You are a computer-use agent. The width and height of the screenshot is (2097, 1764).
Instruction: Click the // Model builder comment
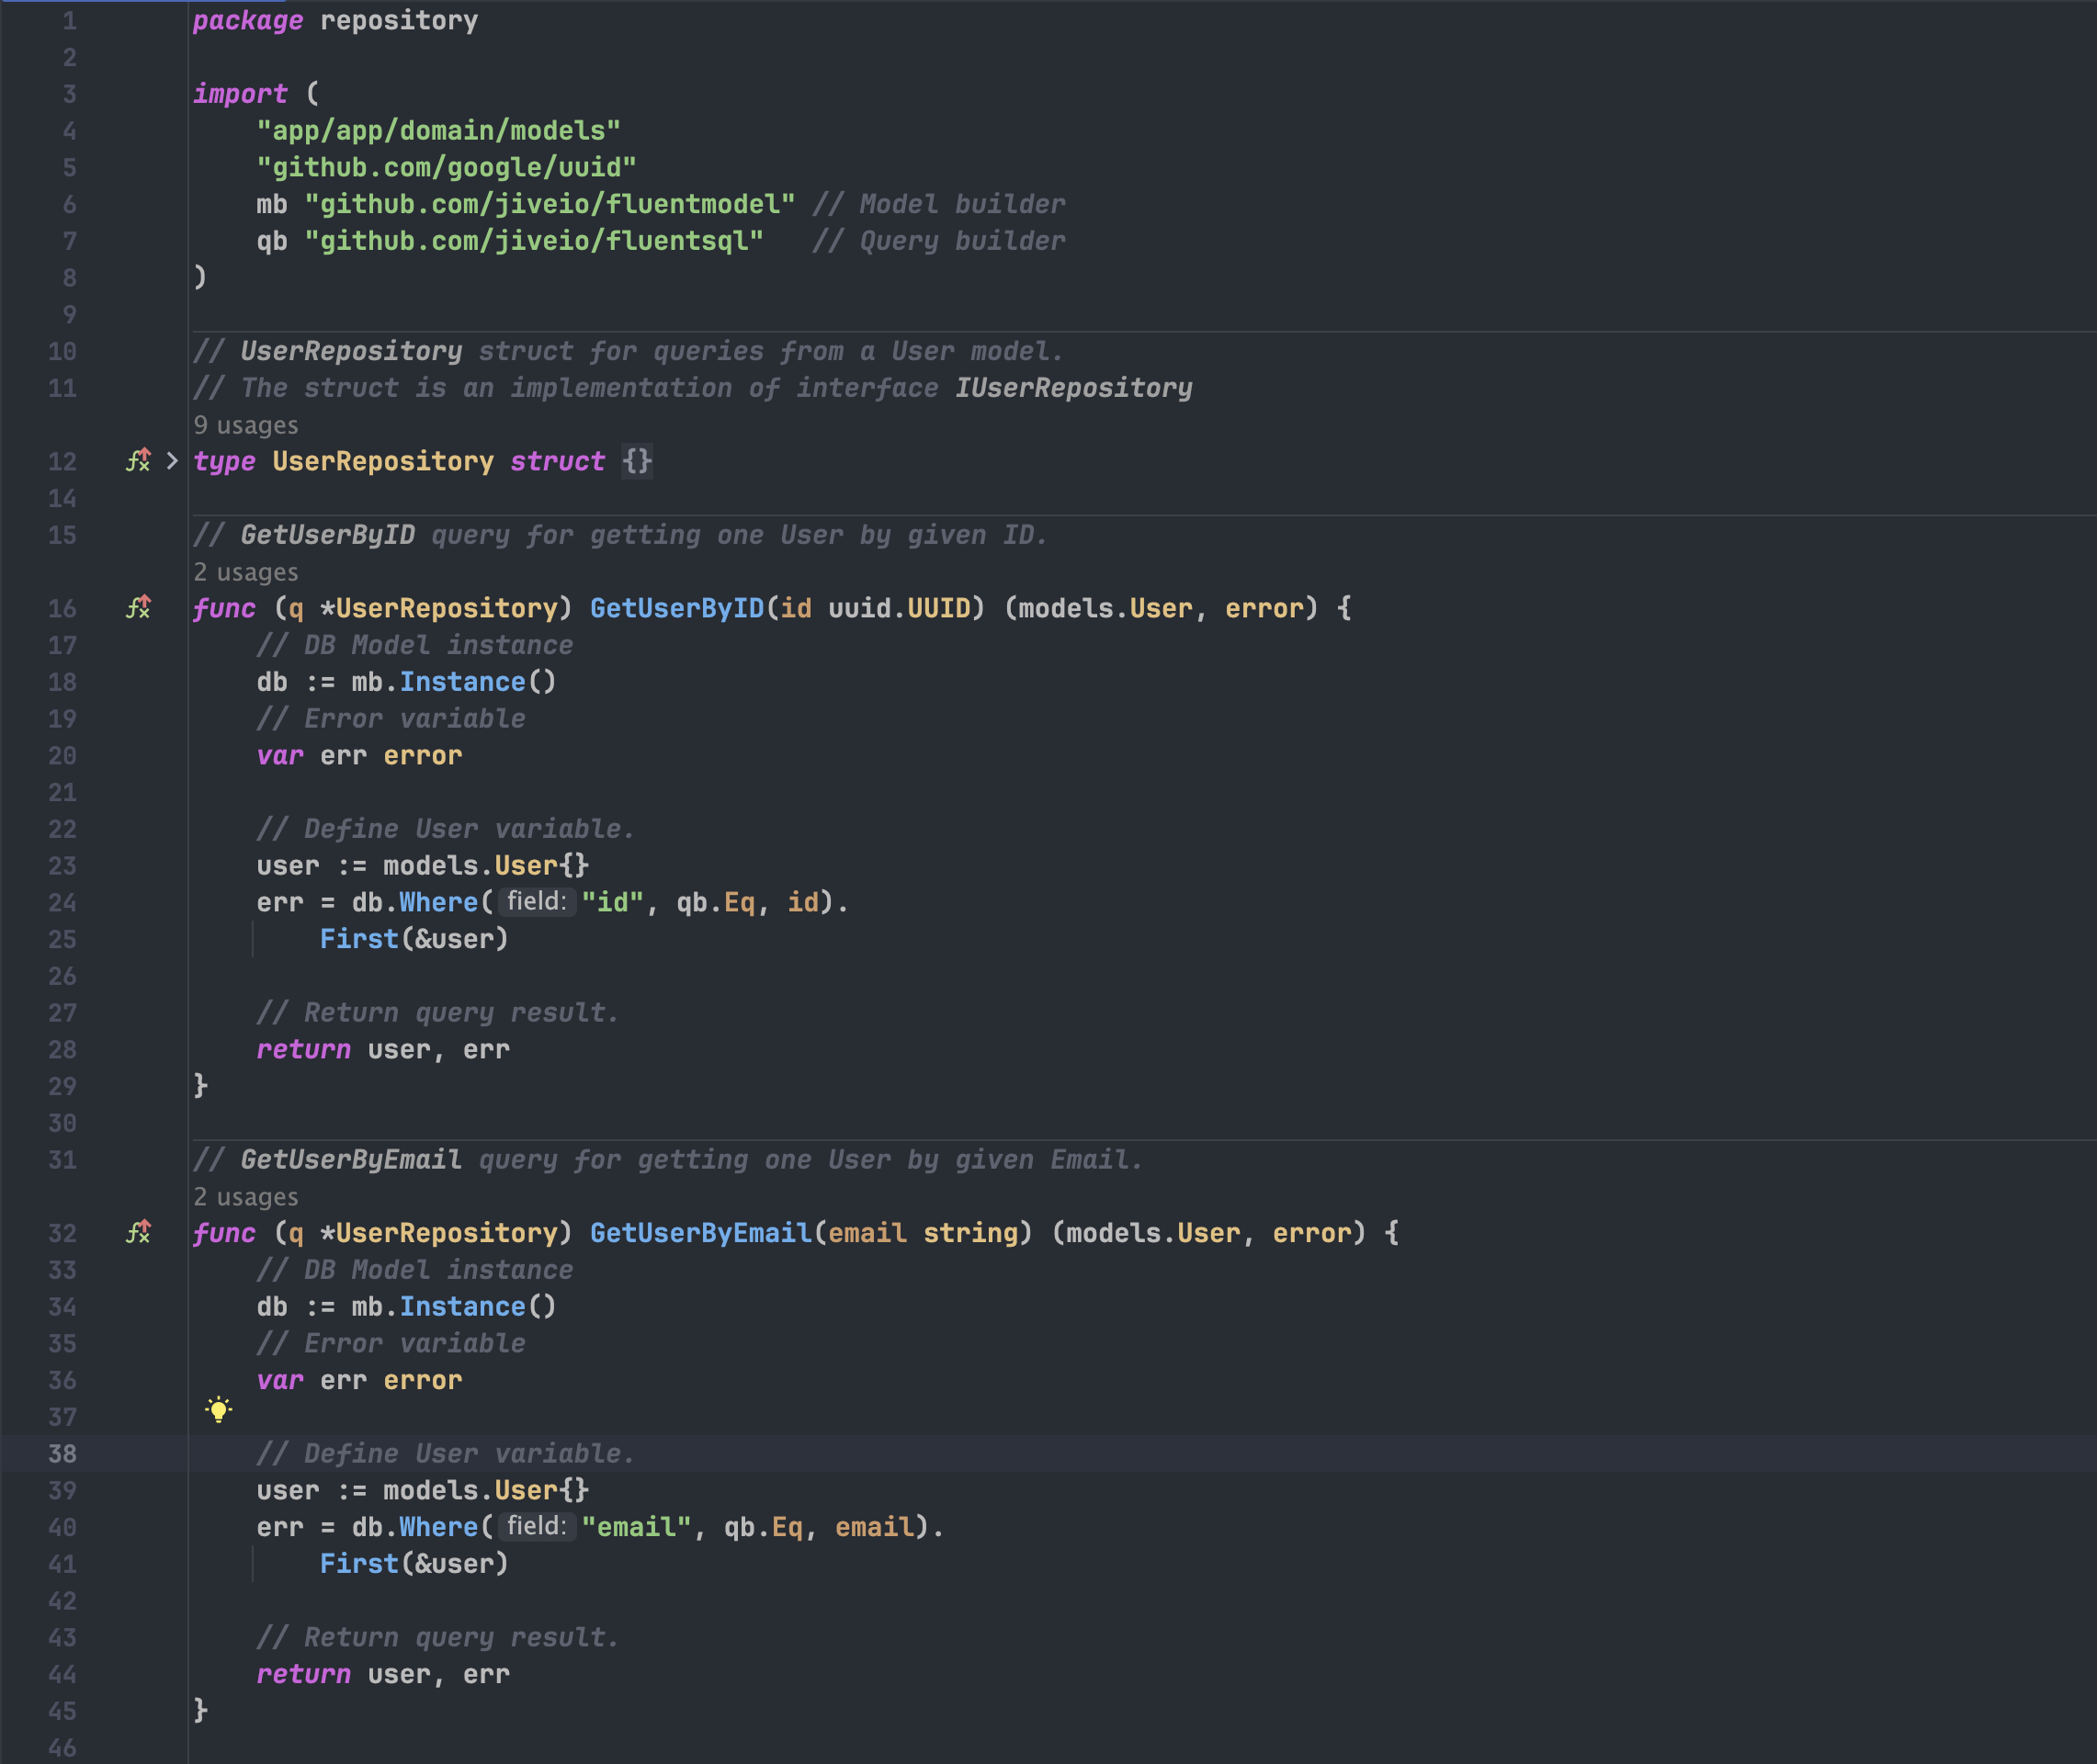[939, 205]
